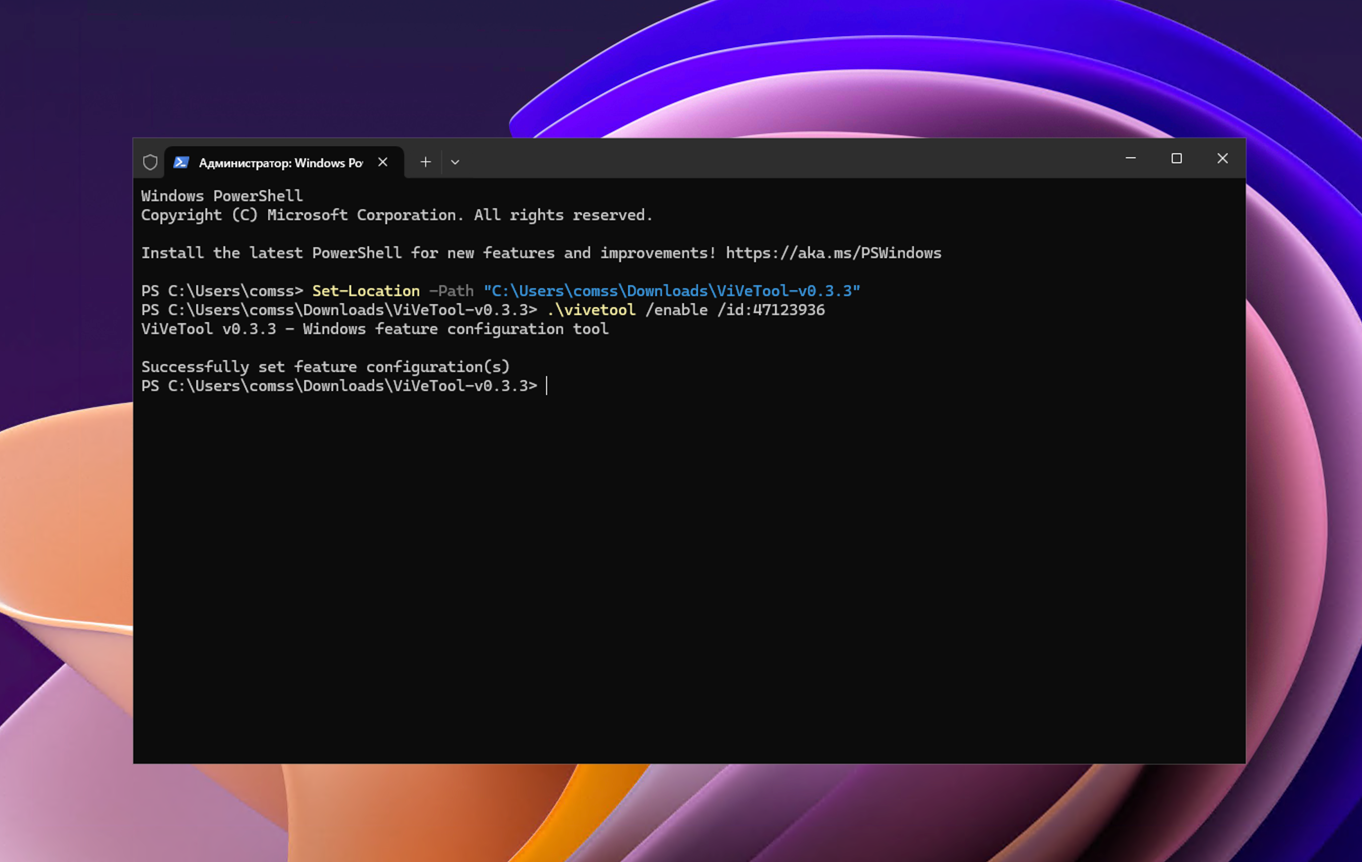
Task: Close the PowerShell tab
Action: click(383, 162)
